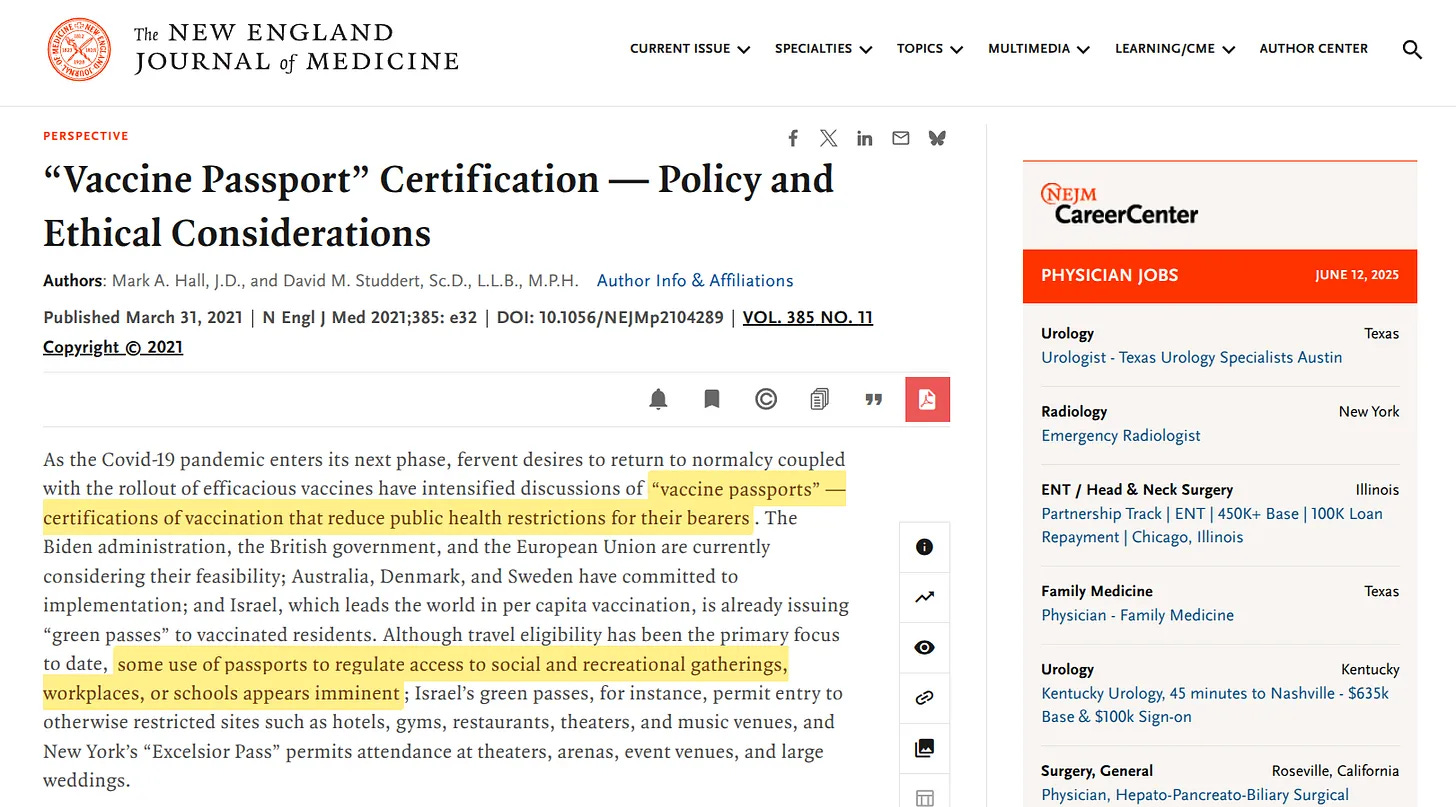This screenshot has height=807, width=1456.
Task: Click the NEJM circular seal logo
Action: pyautogui.click(x=79, y=49)
